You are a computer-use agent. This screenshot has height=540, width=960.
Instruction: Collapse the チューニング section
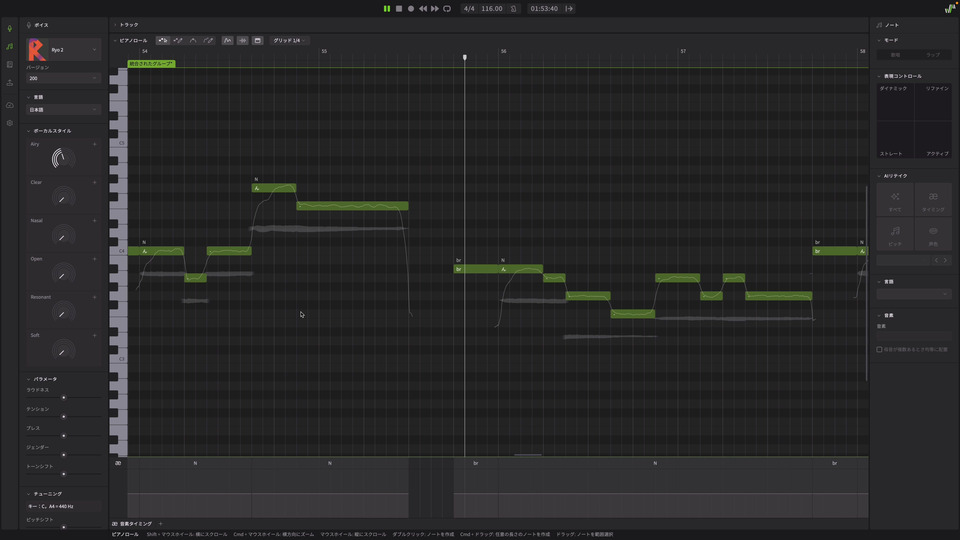(28, 493)
